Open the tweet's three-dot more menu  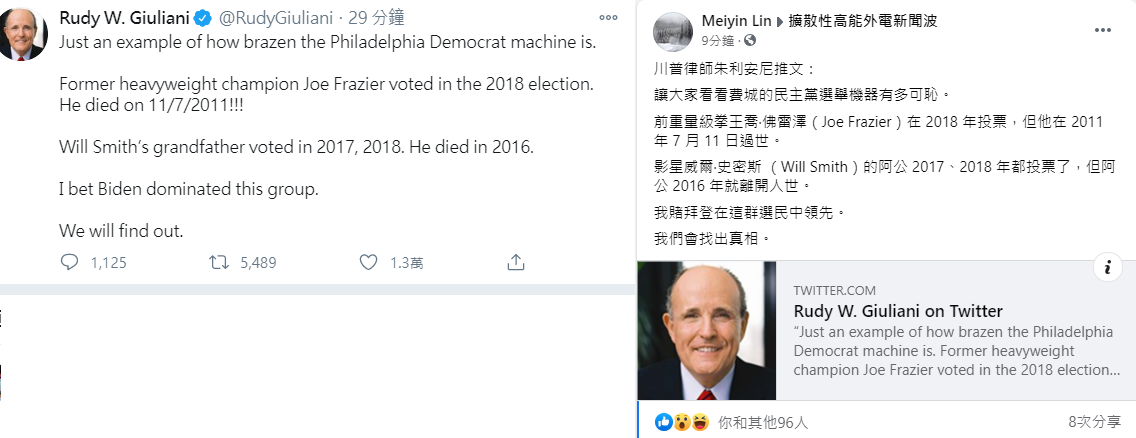[609, 17]
